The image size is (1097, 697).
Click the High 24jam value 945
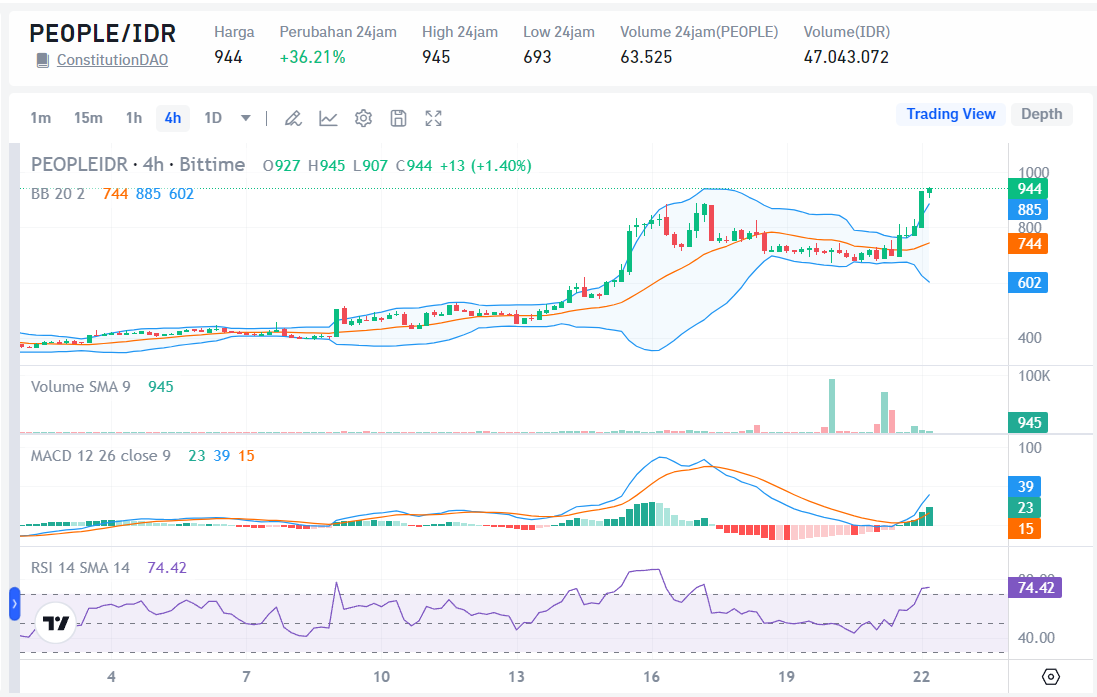(x=436, y=57)
